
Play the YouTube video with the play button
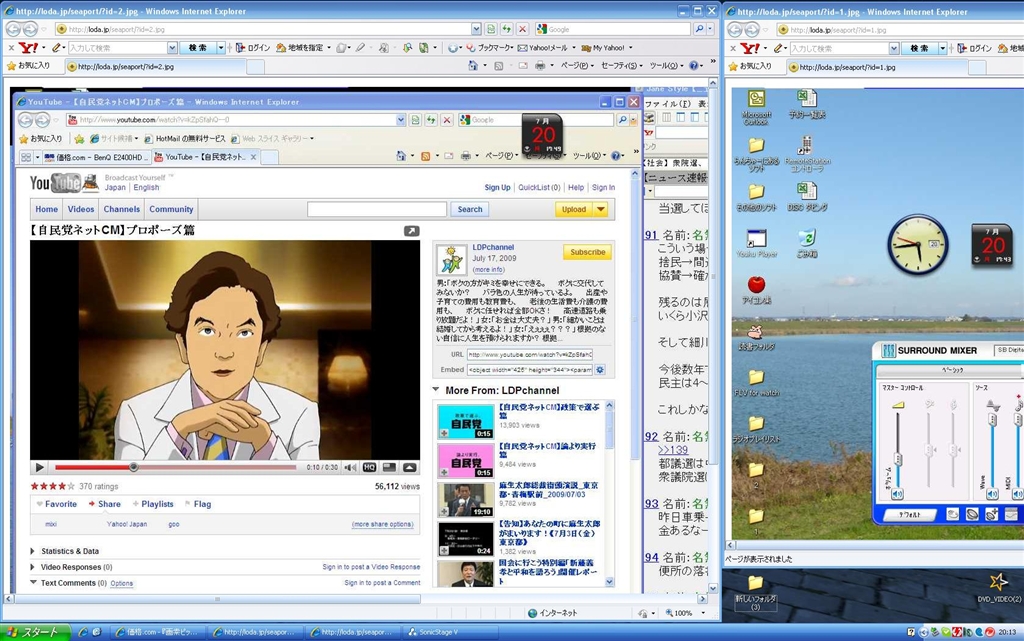39,467
